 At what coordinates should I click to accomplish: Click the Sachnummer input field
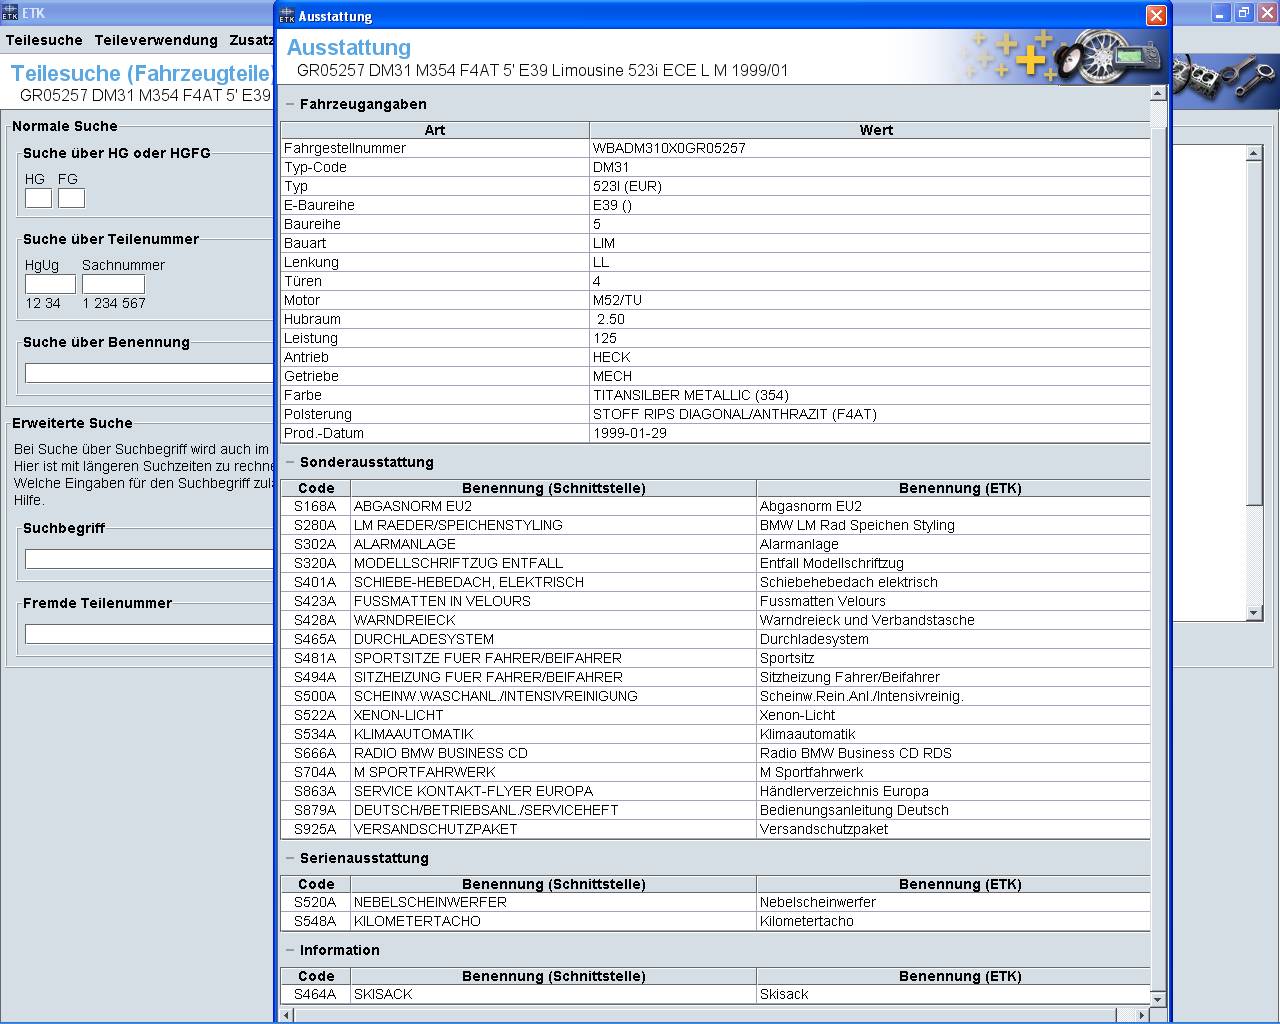coord(113,284)
